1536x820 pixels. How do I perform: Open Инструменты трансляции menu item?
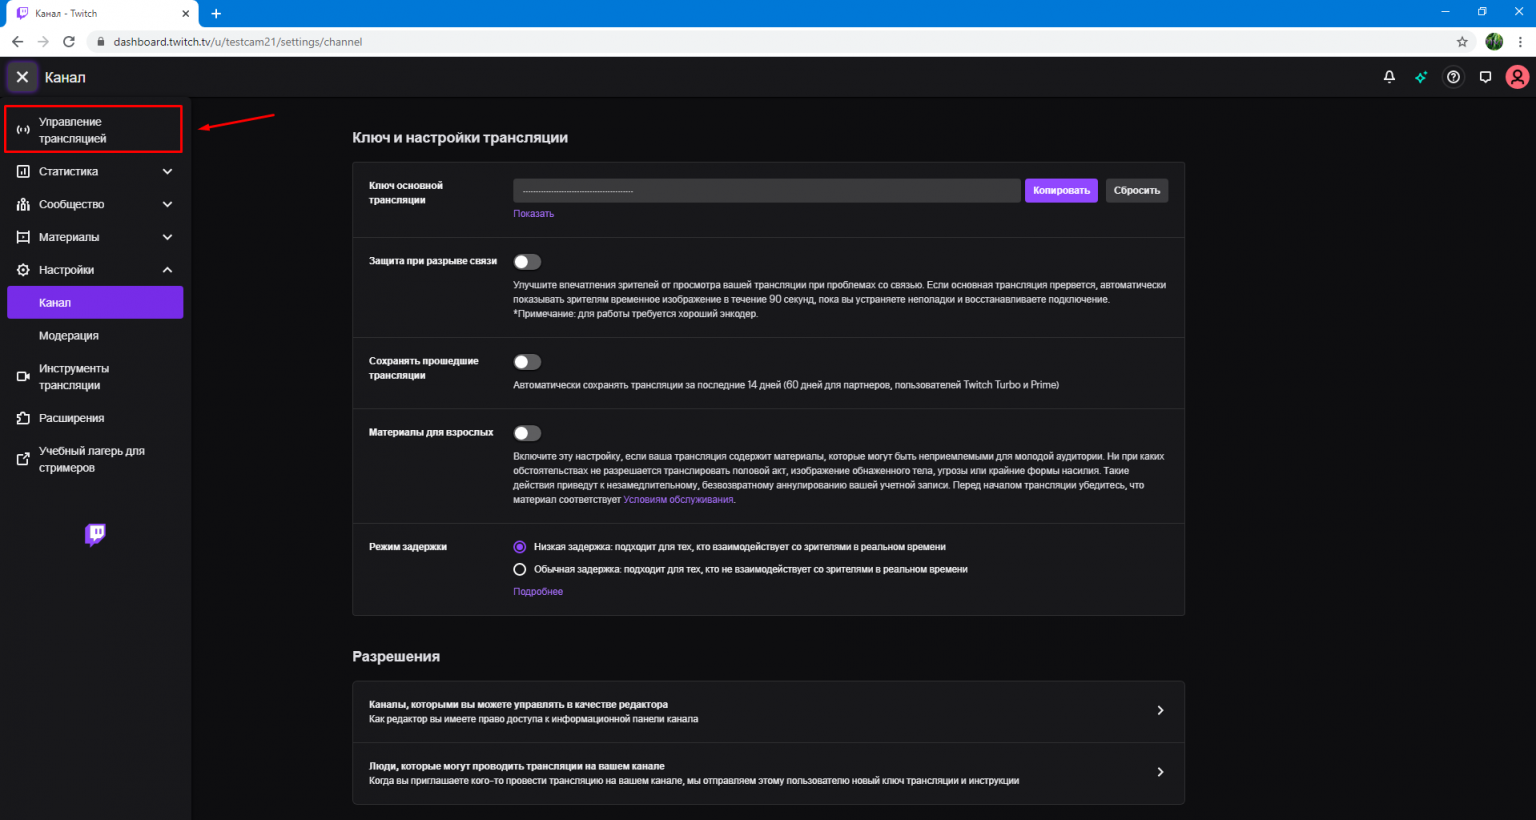tap(95, 377)
